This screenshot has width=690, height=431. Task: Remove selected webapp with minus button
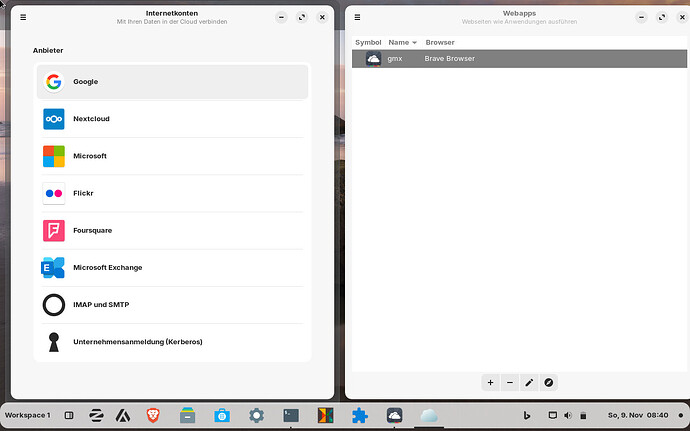(x=509, y=382)
